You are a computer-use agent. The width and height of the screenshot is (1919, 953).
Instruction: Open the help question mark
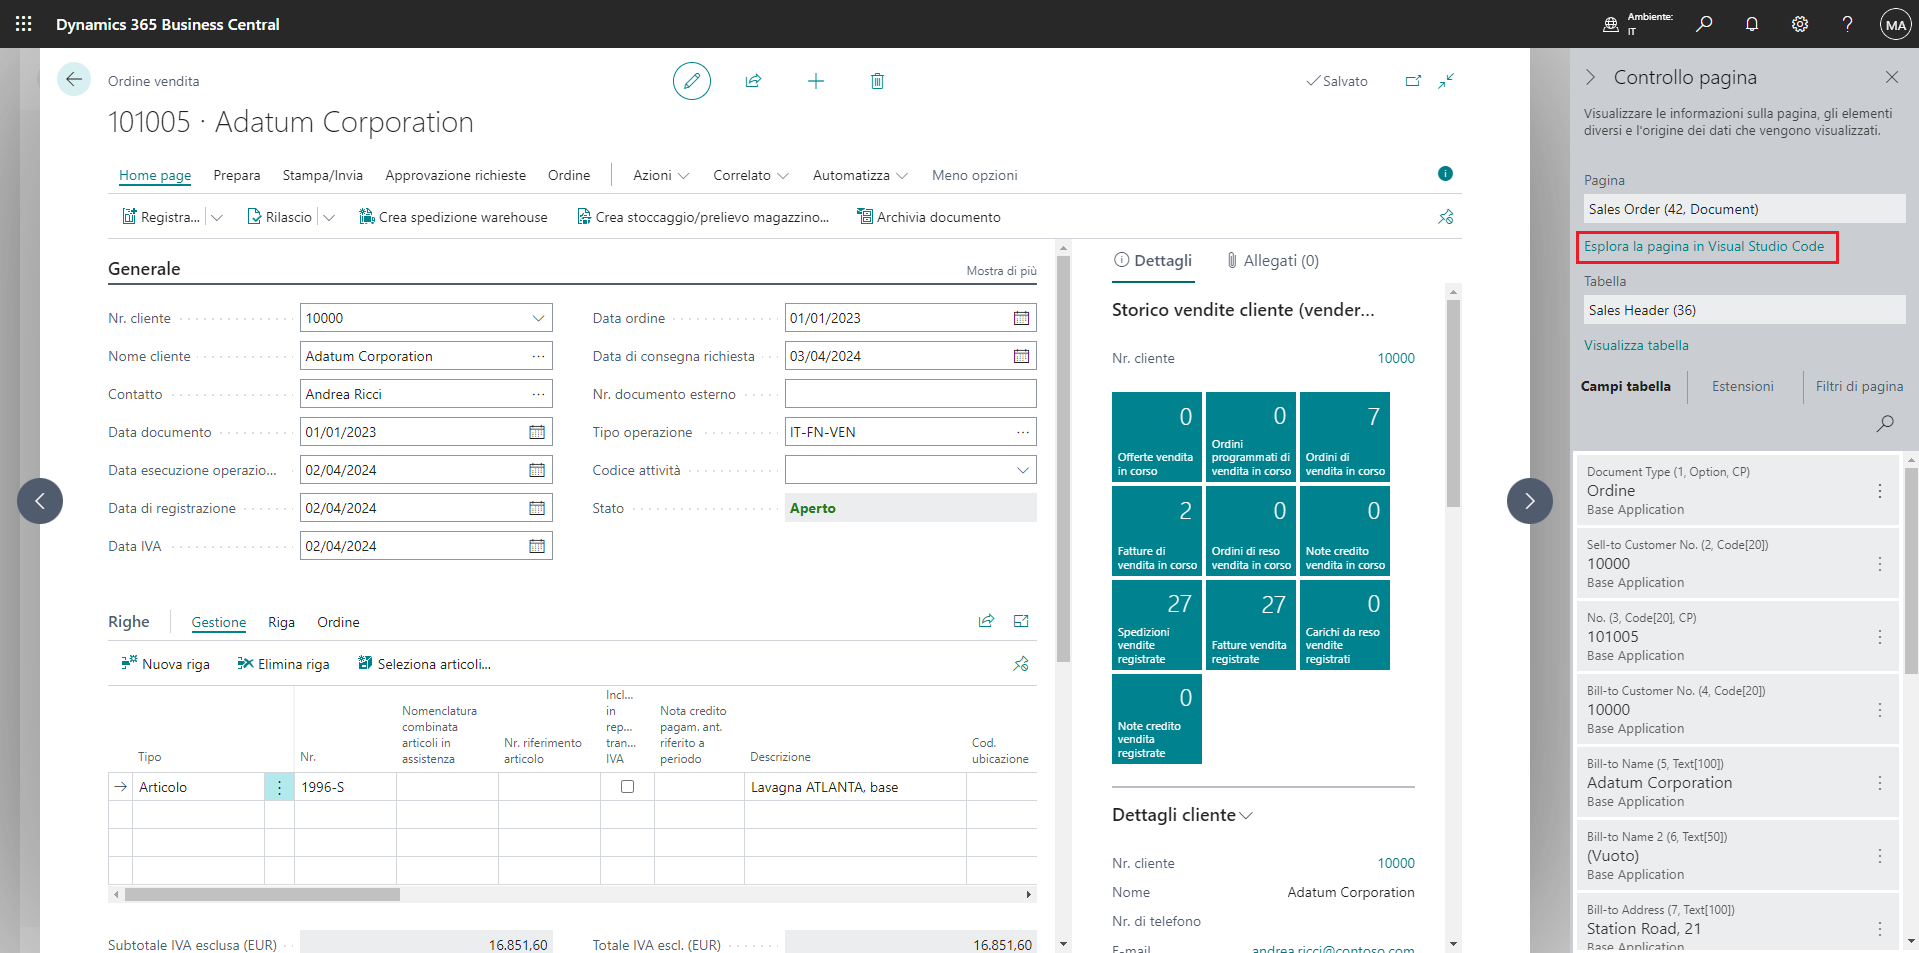[1847, 24]
